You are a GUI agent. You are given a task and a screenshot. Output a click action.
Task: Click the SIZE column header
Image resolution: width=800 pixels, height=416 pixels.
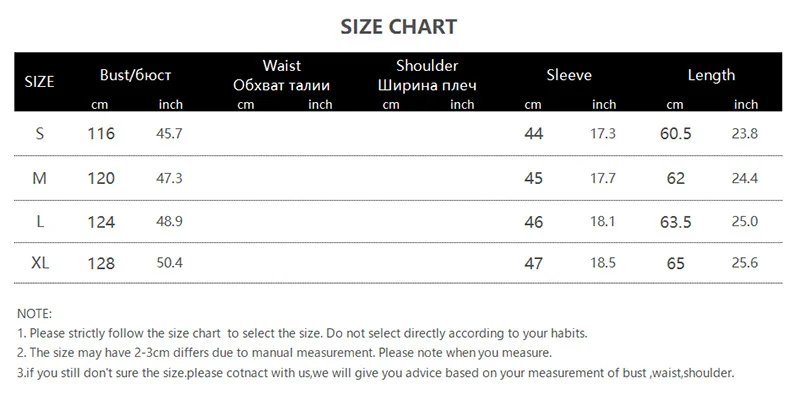39,81
